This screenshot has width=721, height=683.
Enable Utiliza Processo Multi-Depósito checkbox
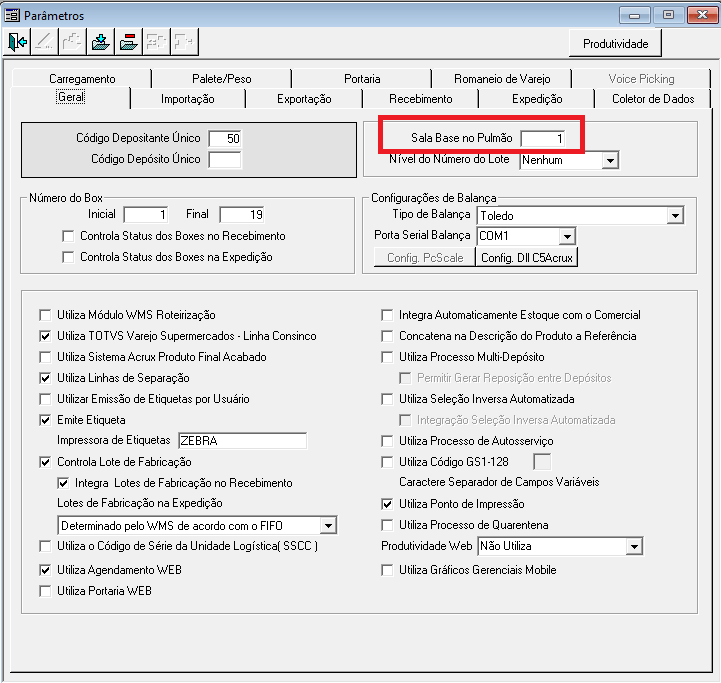point(387,357)
